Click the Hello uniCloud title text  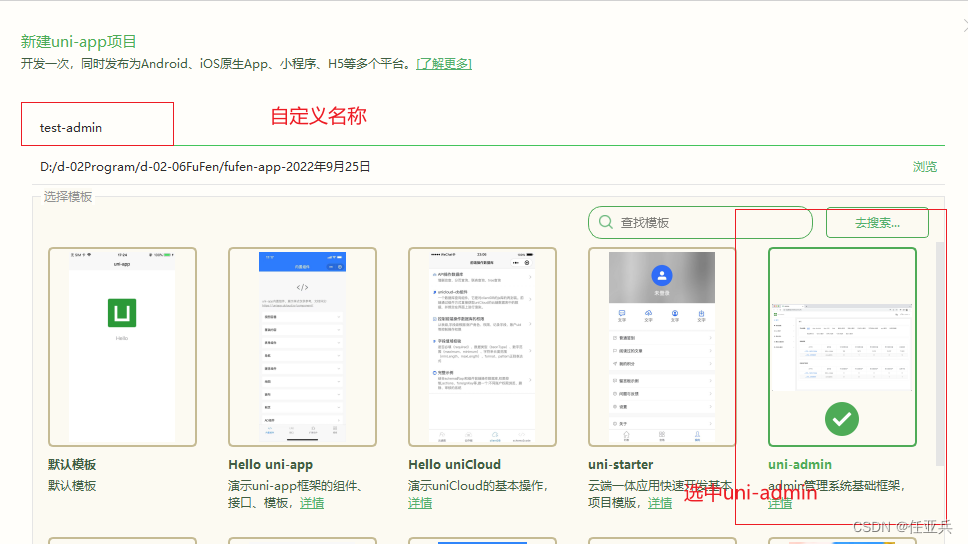tap(454, 464)
